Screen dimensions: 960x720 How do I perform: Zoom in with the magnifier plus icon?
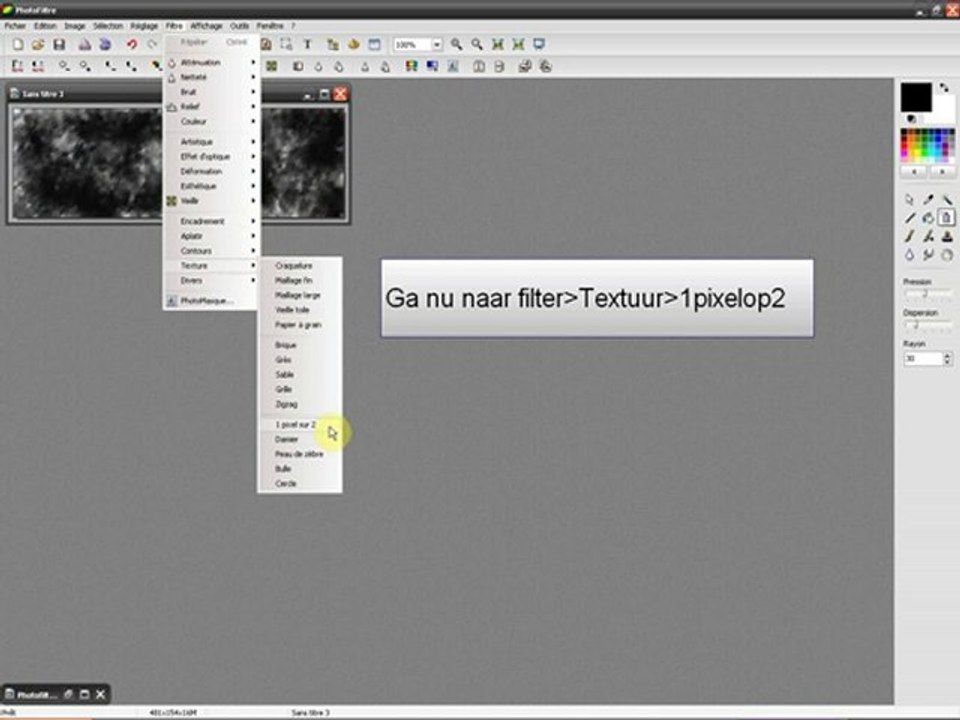(456, 44)
